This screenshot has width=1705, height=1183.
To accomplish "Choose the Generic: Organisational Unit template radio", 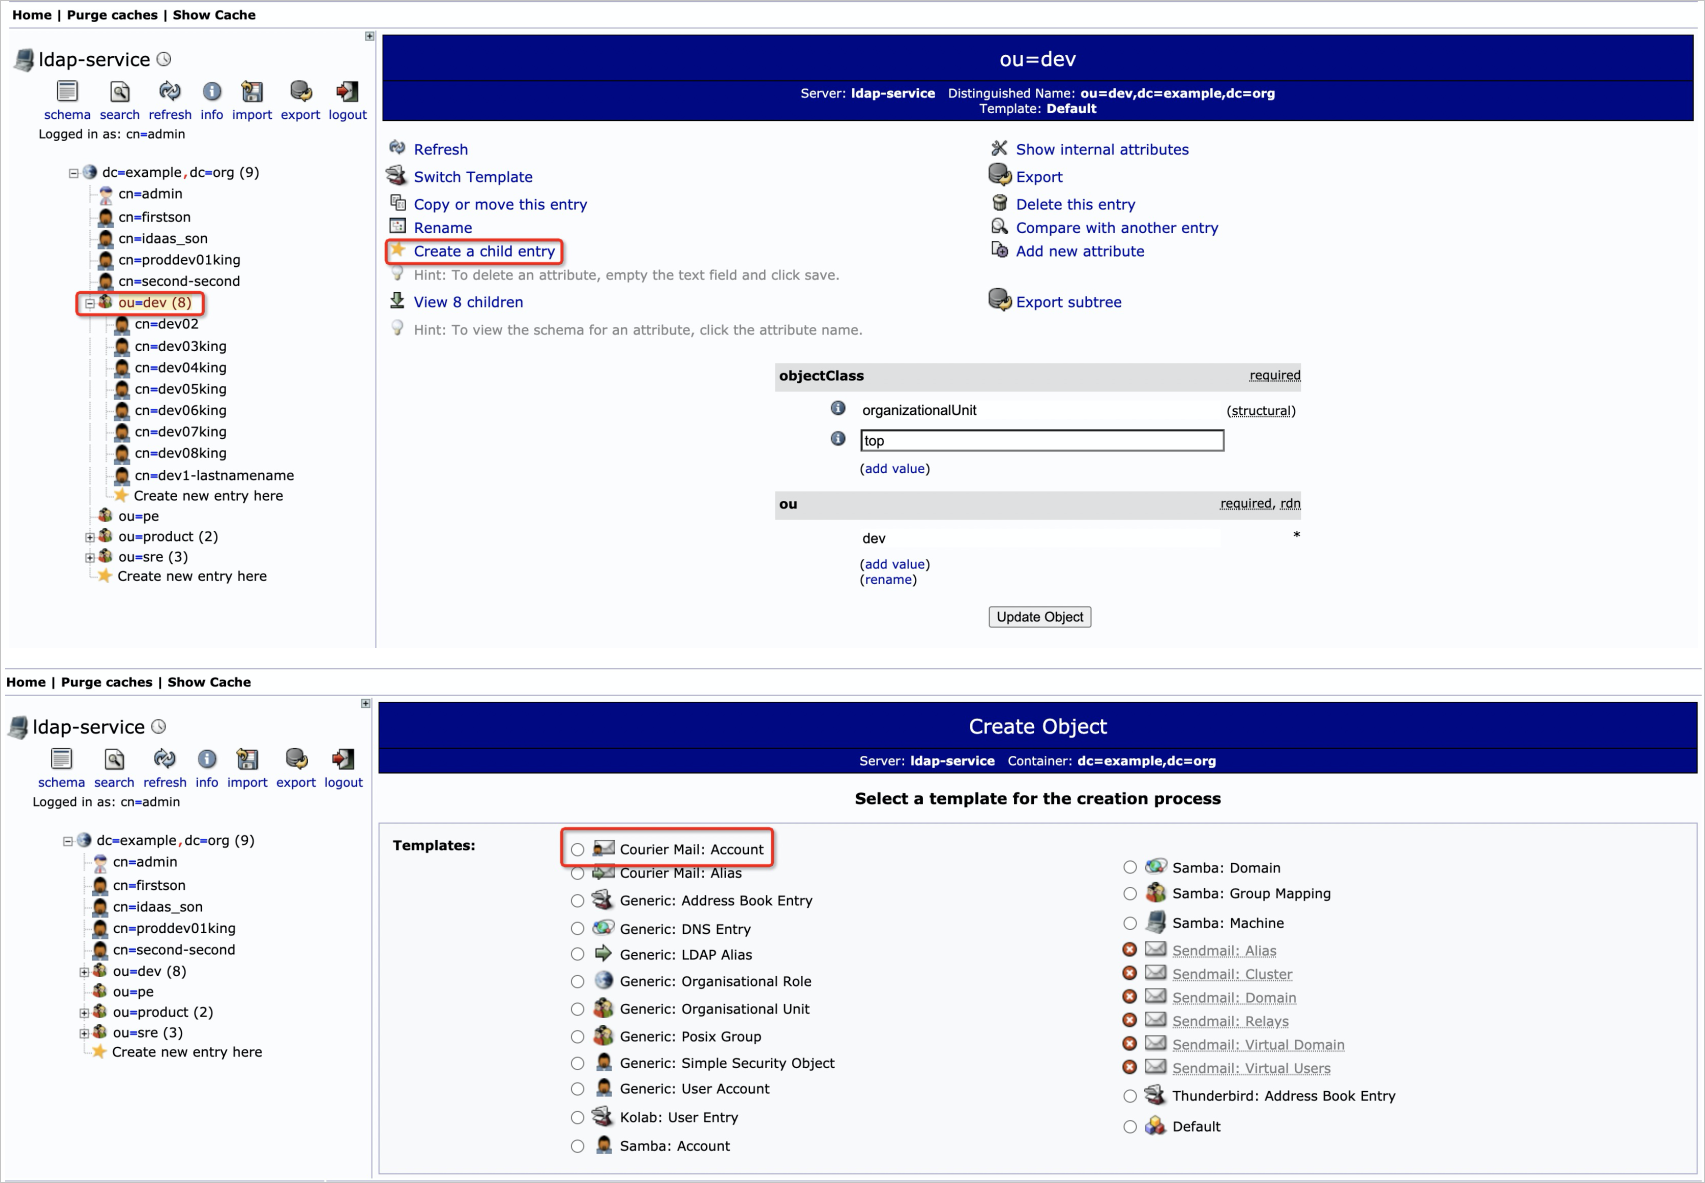I will click(x=577, y=1009).
